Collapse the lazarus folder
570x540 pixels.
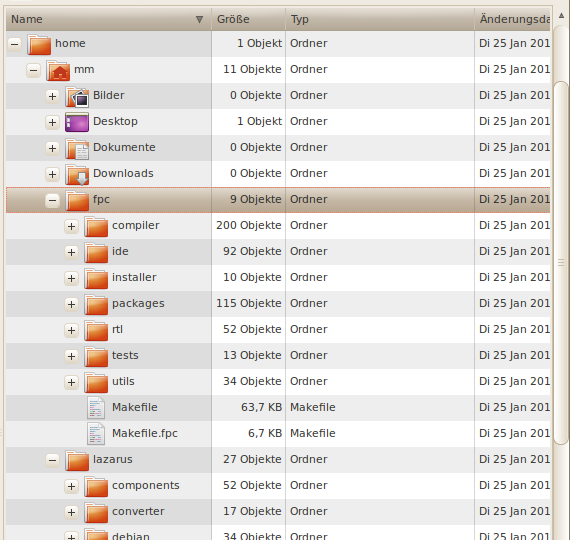click(x=52, y=460)
